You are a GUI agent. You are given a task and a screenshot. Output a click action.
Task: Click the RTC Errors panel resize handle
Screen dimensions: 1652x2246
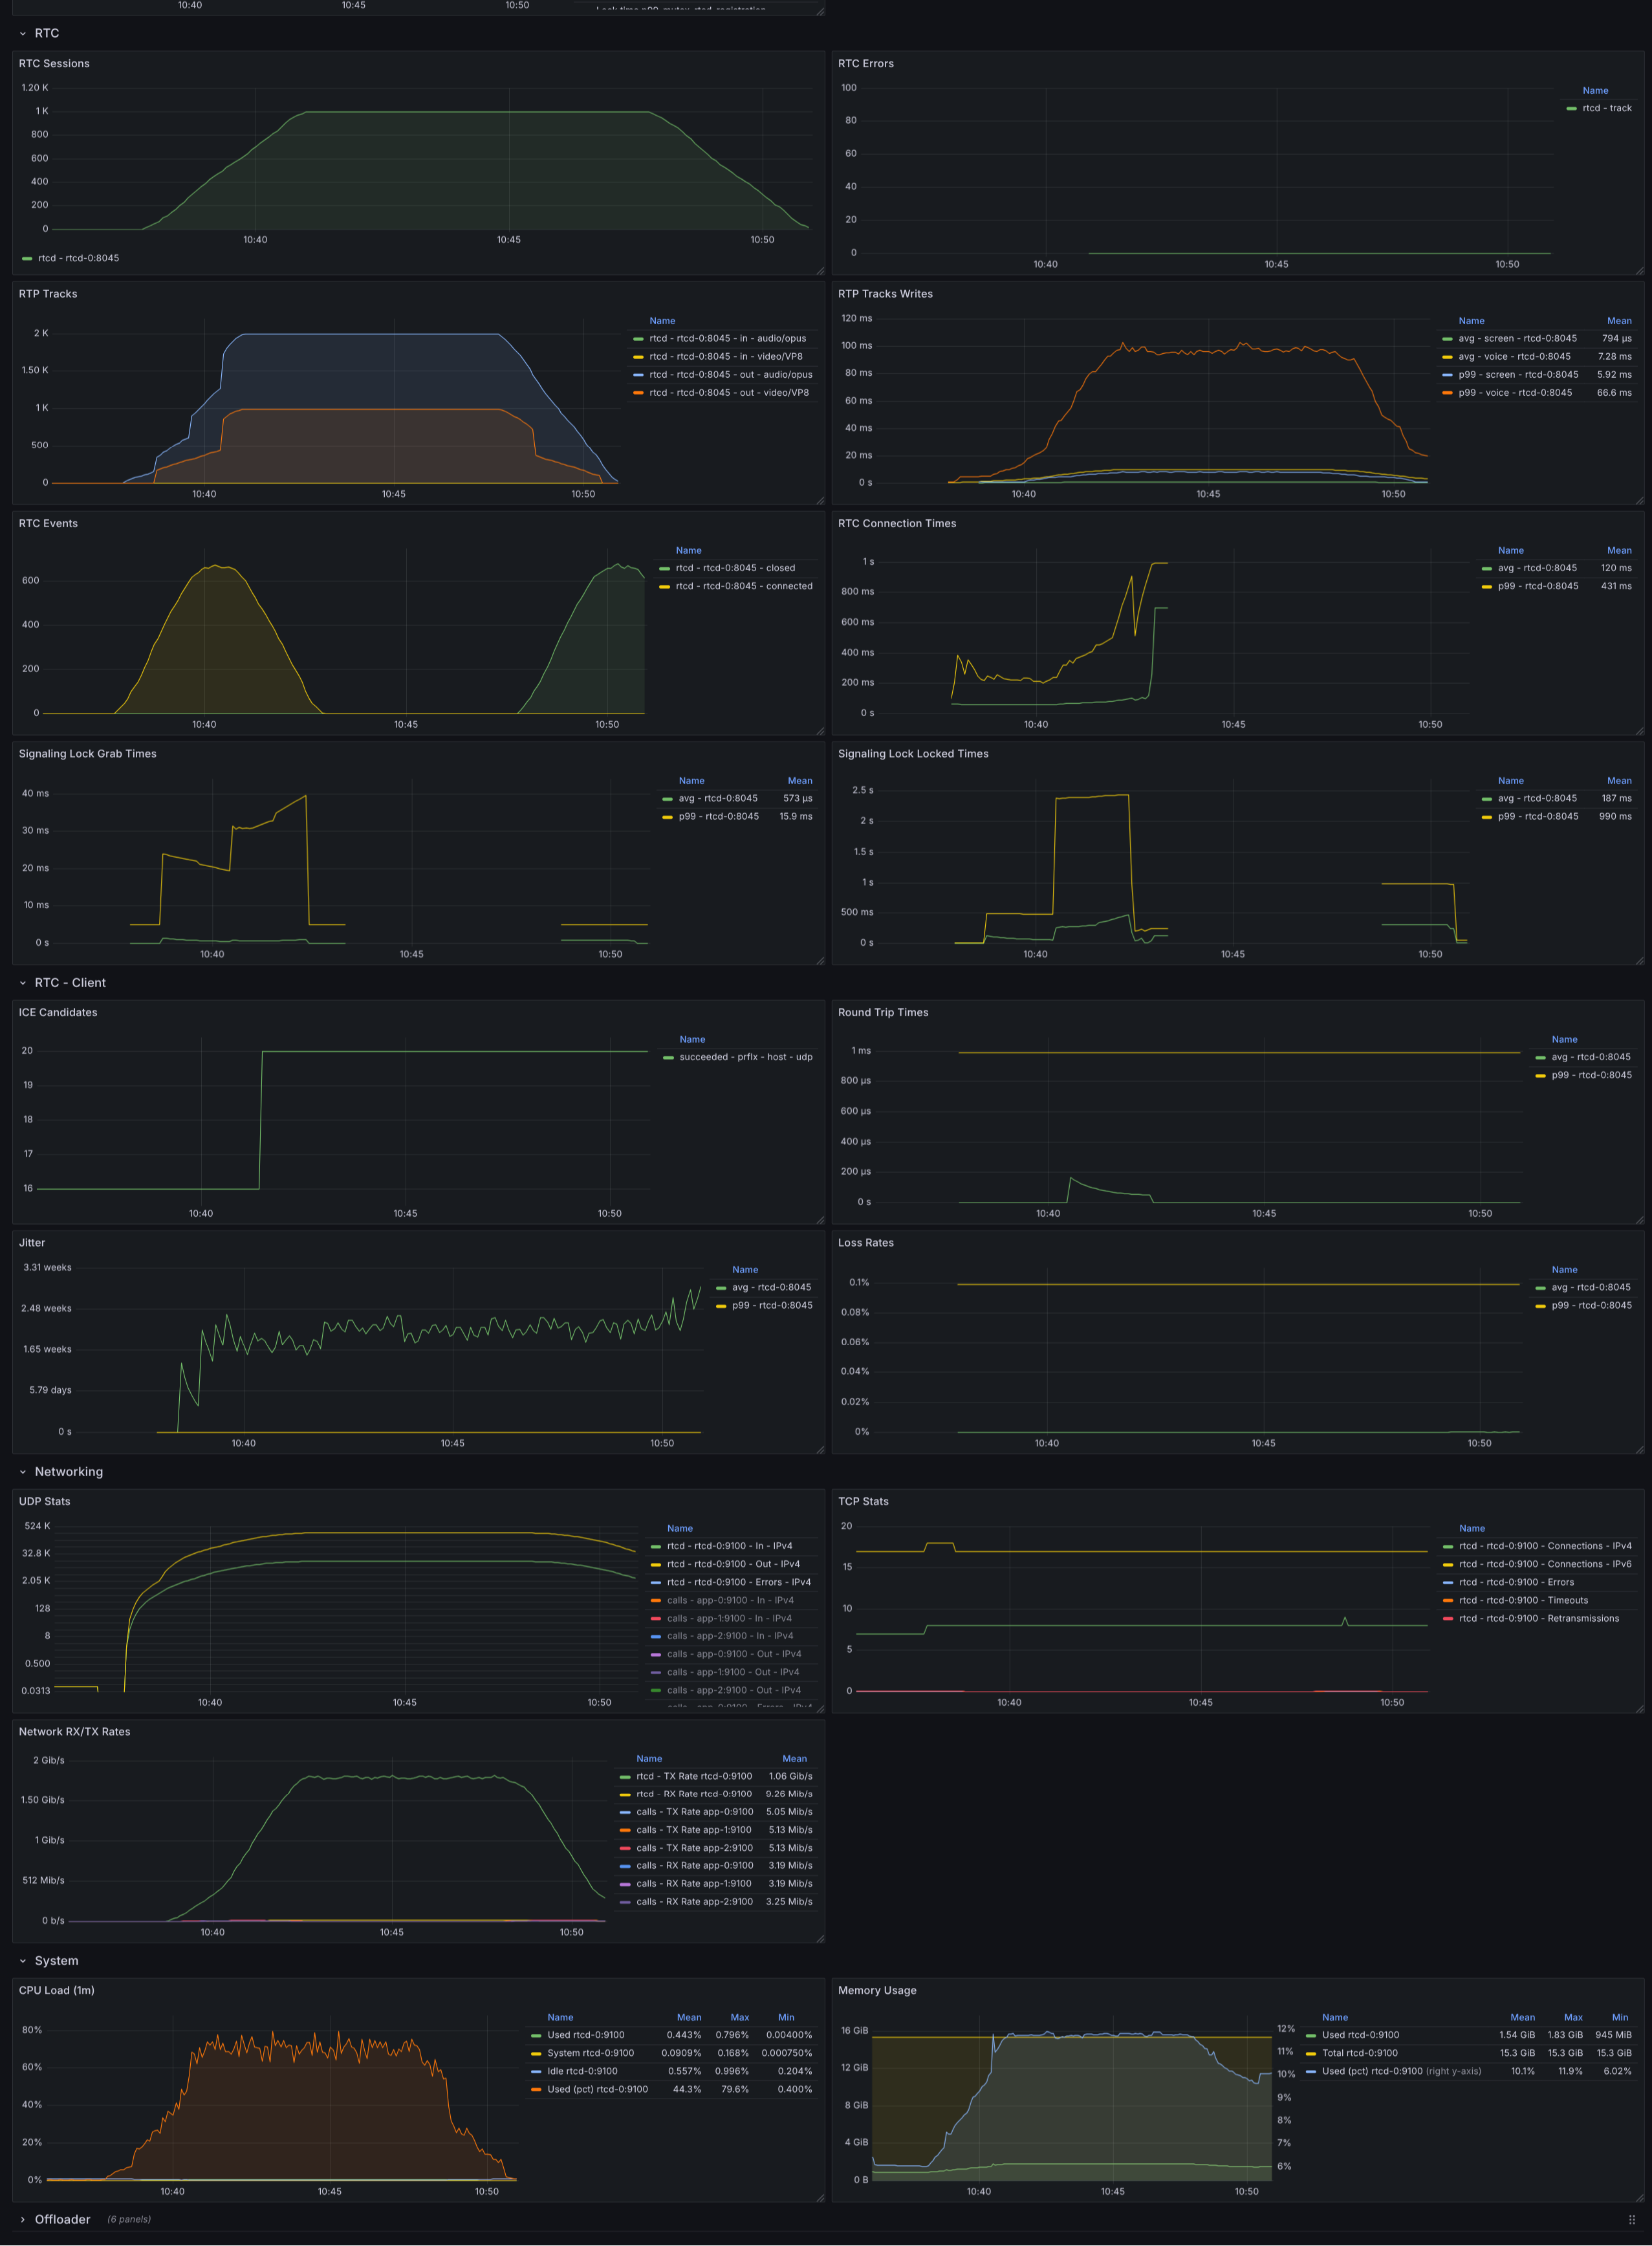[1639, 270]
